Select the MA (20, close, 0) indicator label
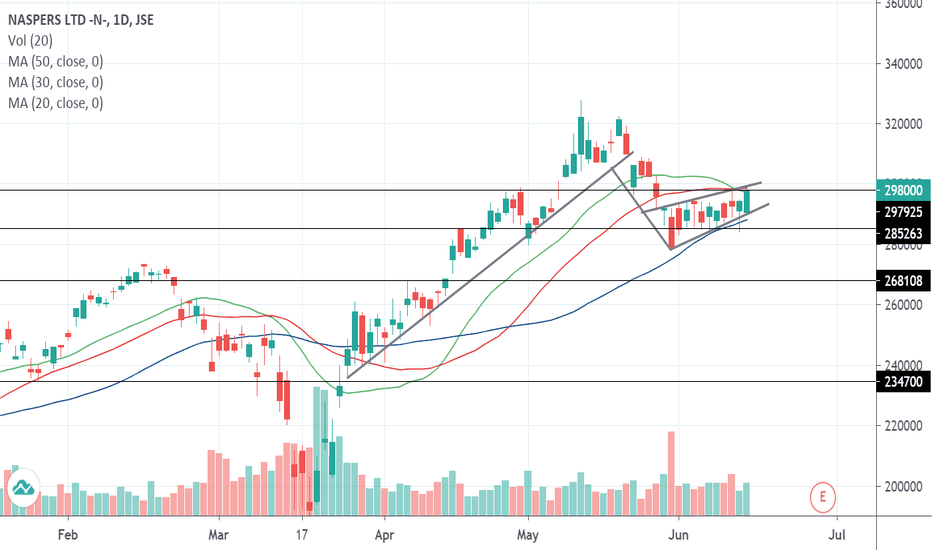932x550 pixels. click(55, 103)
